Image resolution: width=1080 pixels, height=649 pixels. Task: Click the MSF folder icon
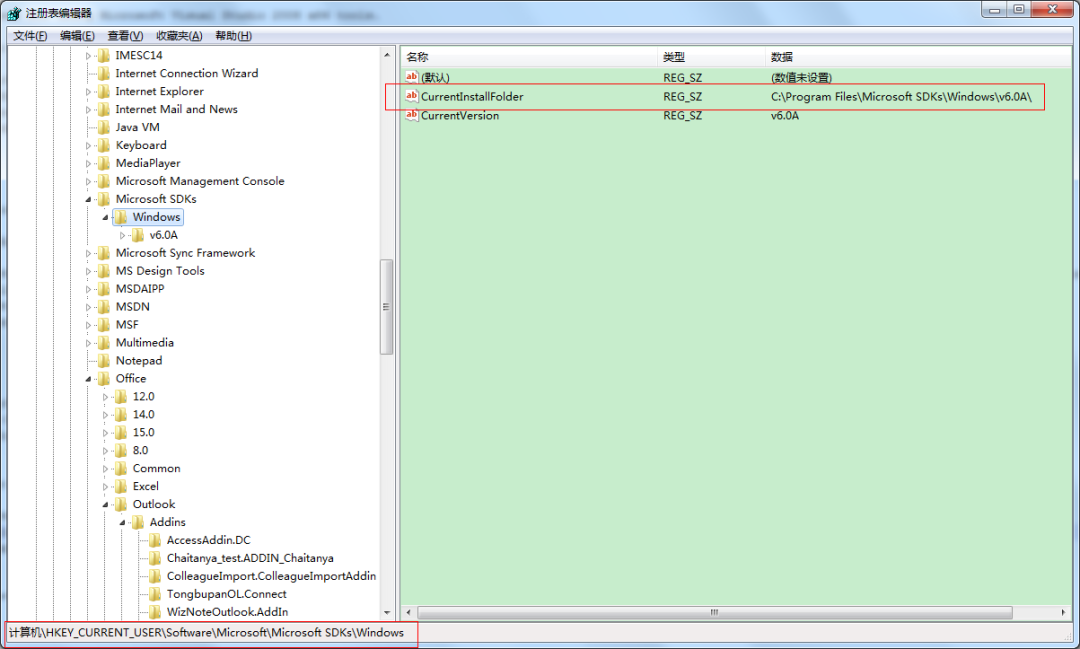click(x=104, y=324)
